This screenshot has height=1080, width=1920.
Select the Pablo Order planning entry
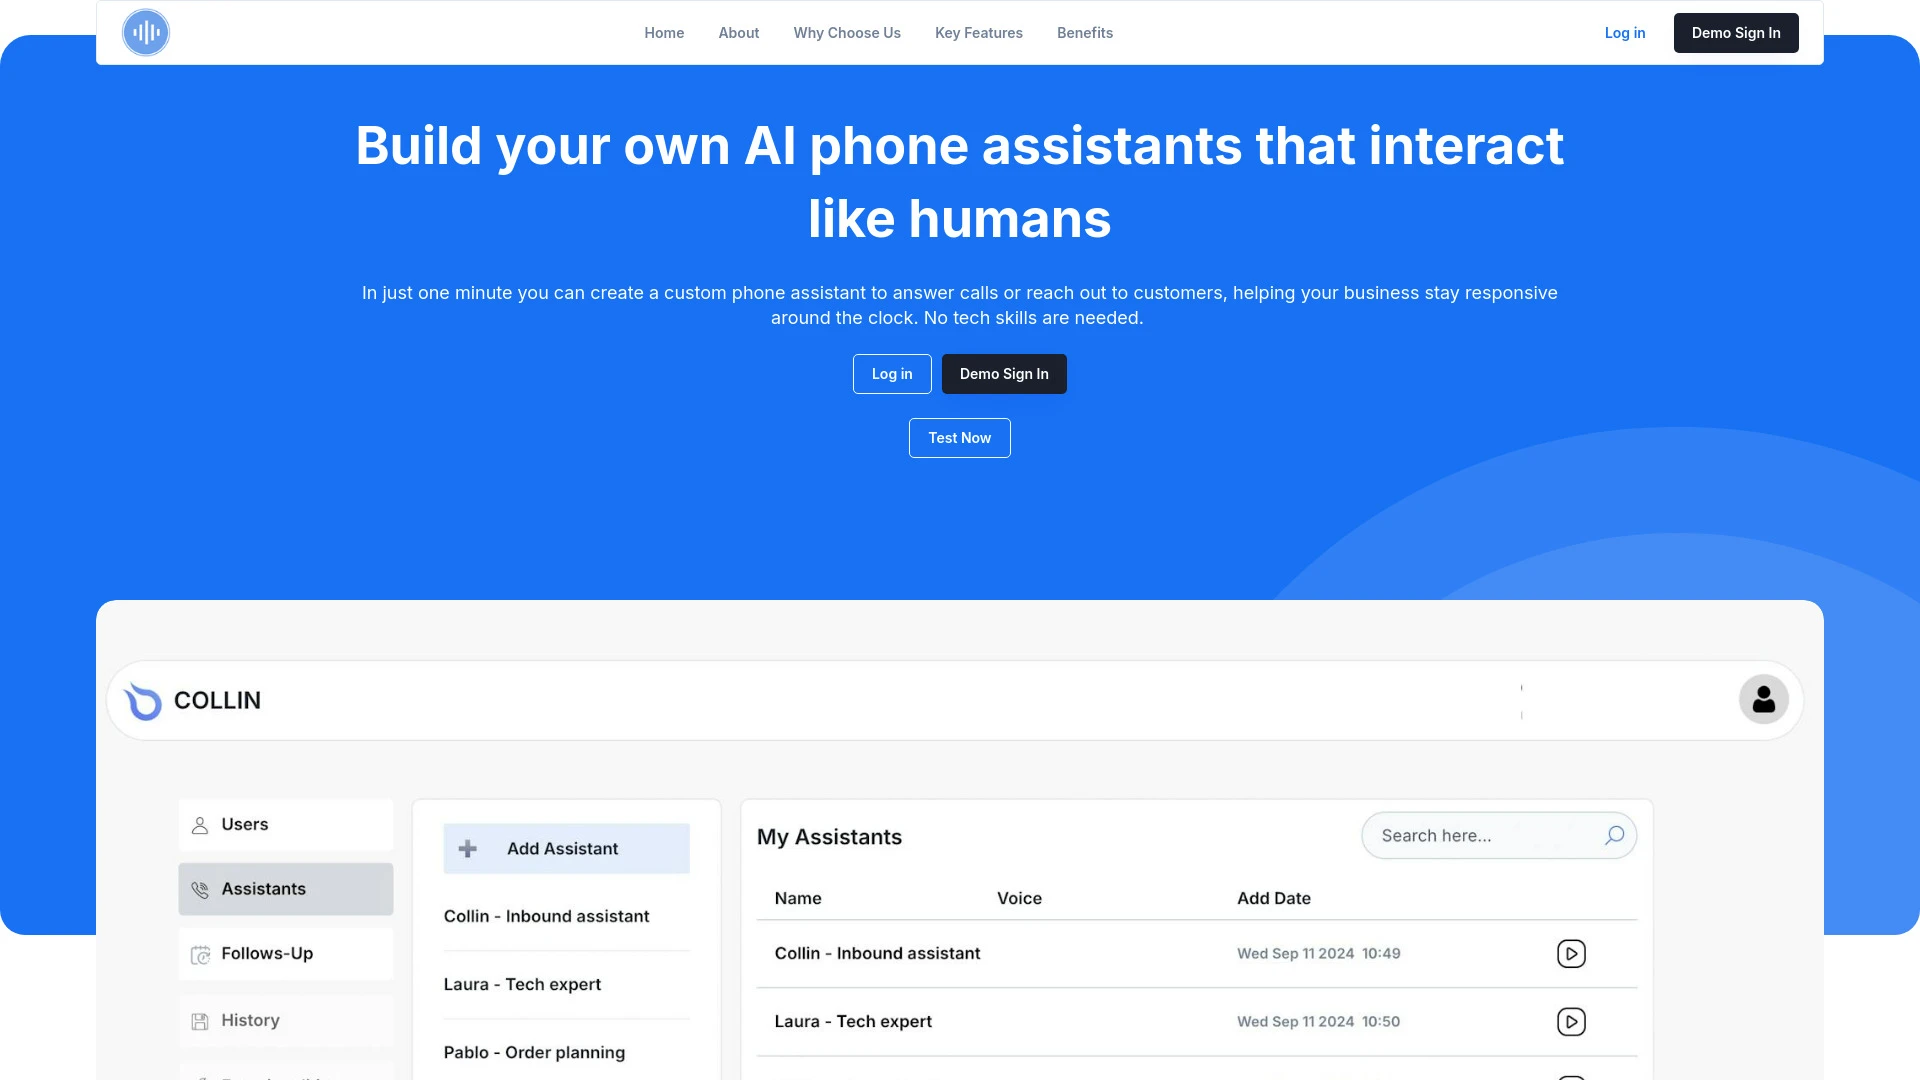[x=534, y=1051]
